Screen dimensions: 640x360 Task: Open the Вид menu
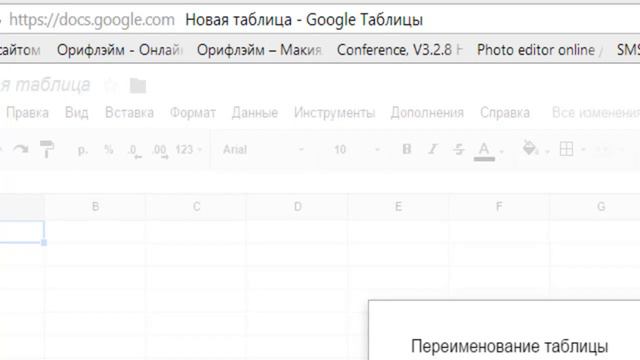(x=76, y=113)
